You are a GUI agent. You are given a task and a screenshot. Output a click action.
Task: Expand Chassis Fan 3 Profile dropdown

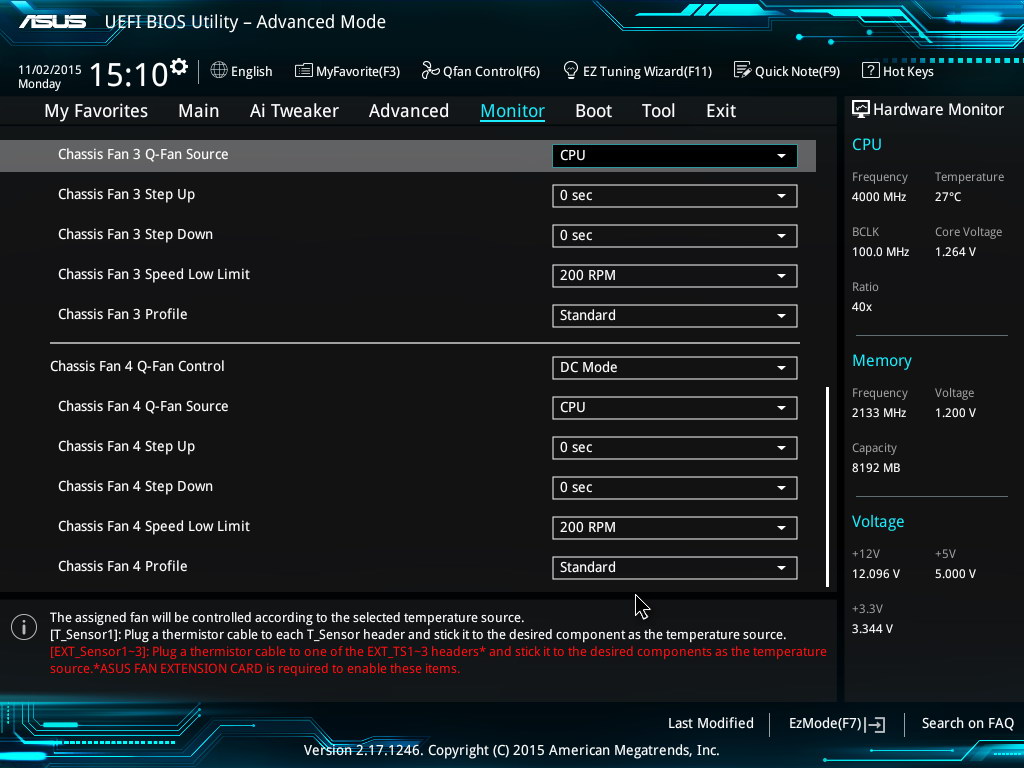point(674,315)
